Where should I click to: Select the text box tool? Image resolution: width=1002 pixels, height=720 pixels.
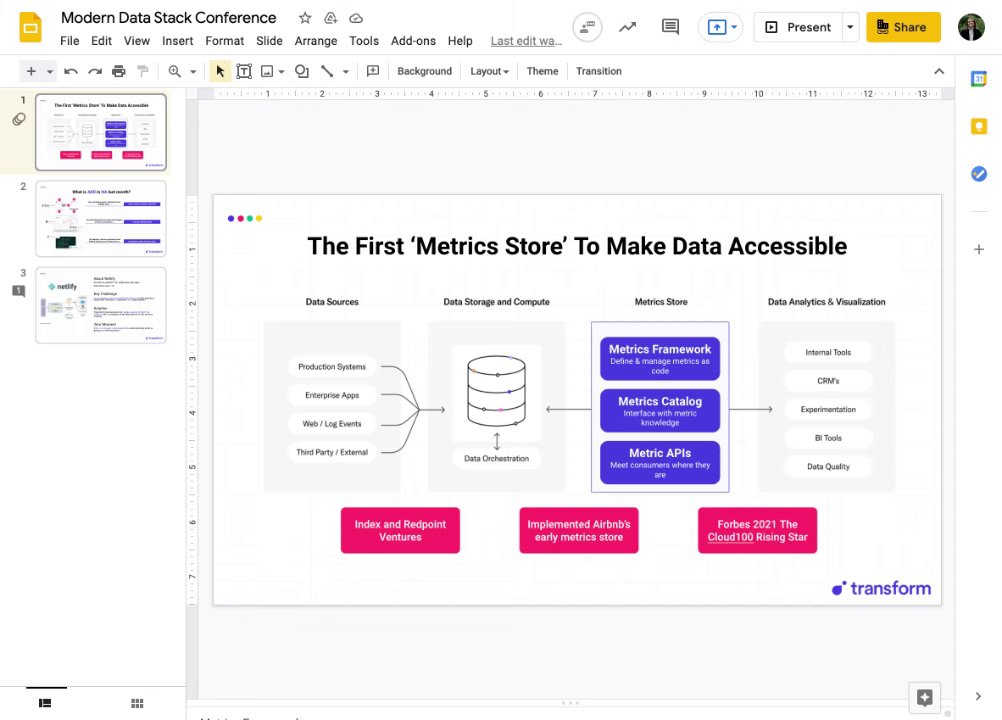point(243,71)
